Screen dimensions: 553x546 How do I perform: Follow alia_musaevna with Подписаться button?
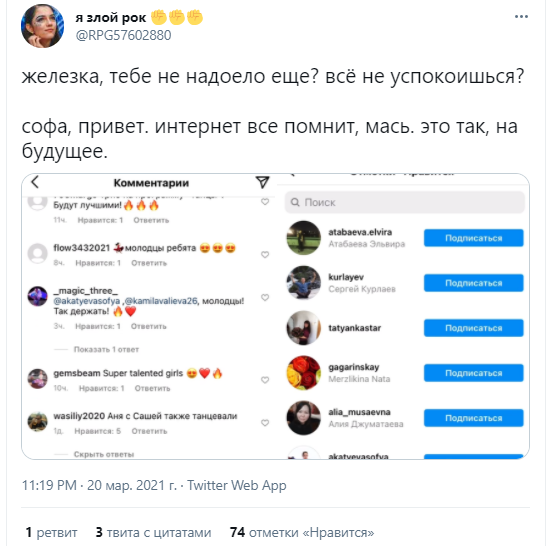(473, 418)
